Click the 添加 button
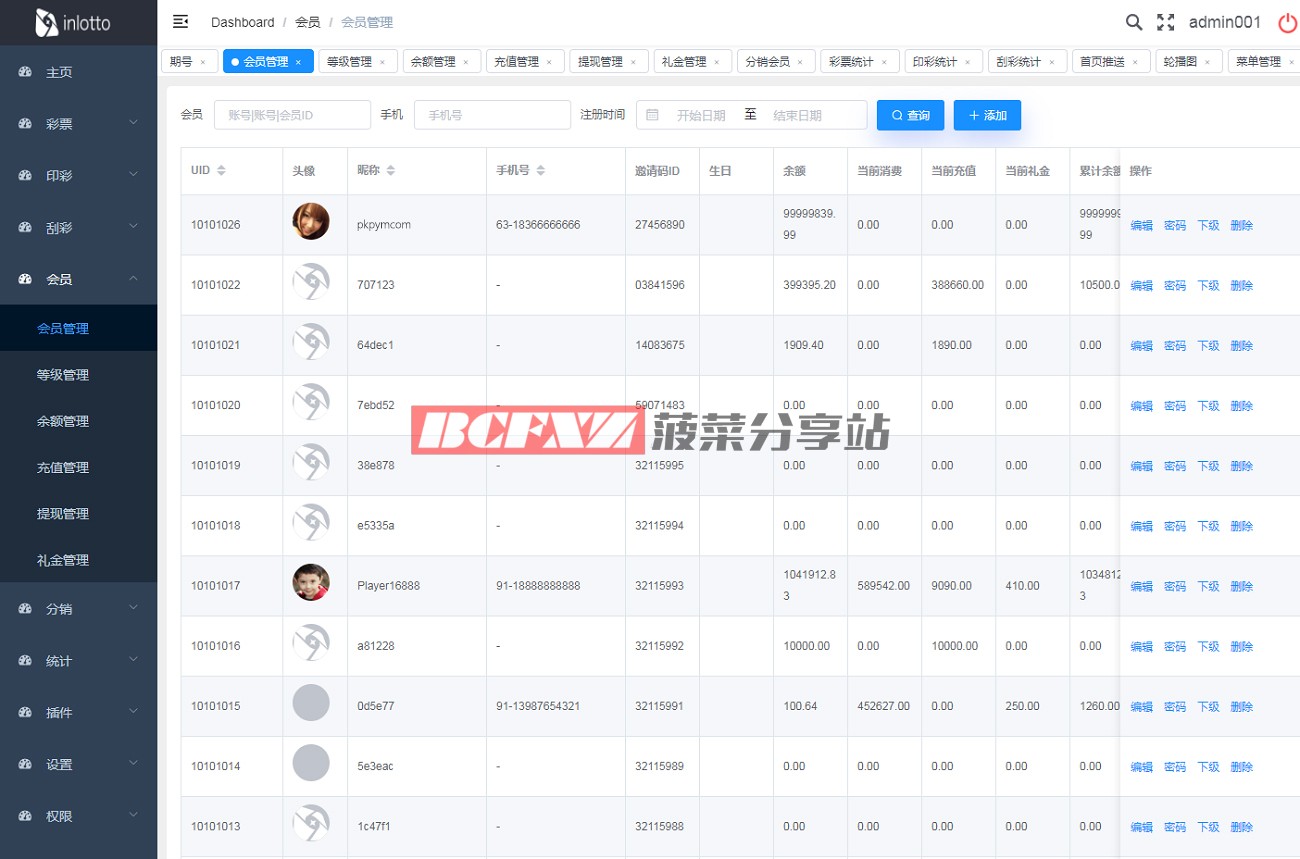 (x=987, y=115)
